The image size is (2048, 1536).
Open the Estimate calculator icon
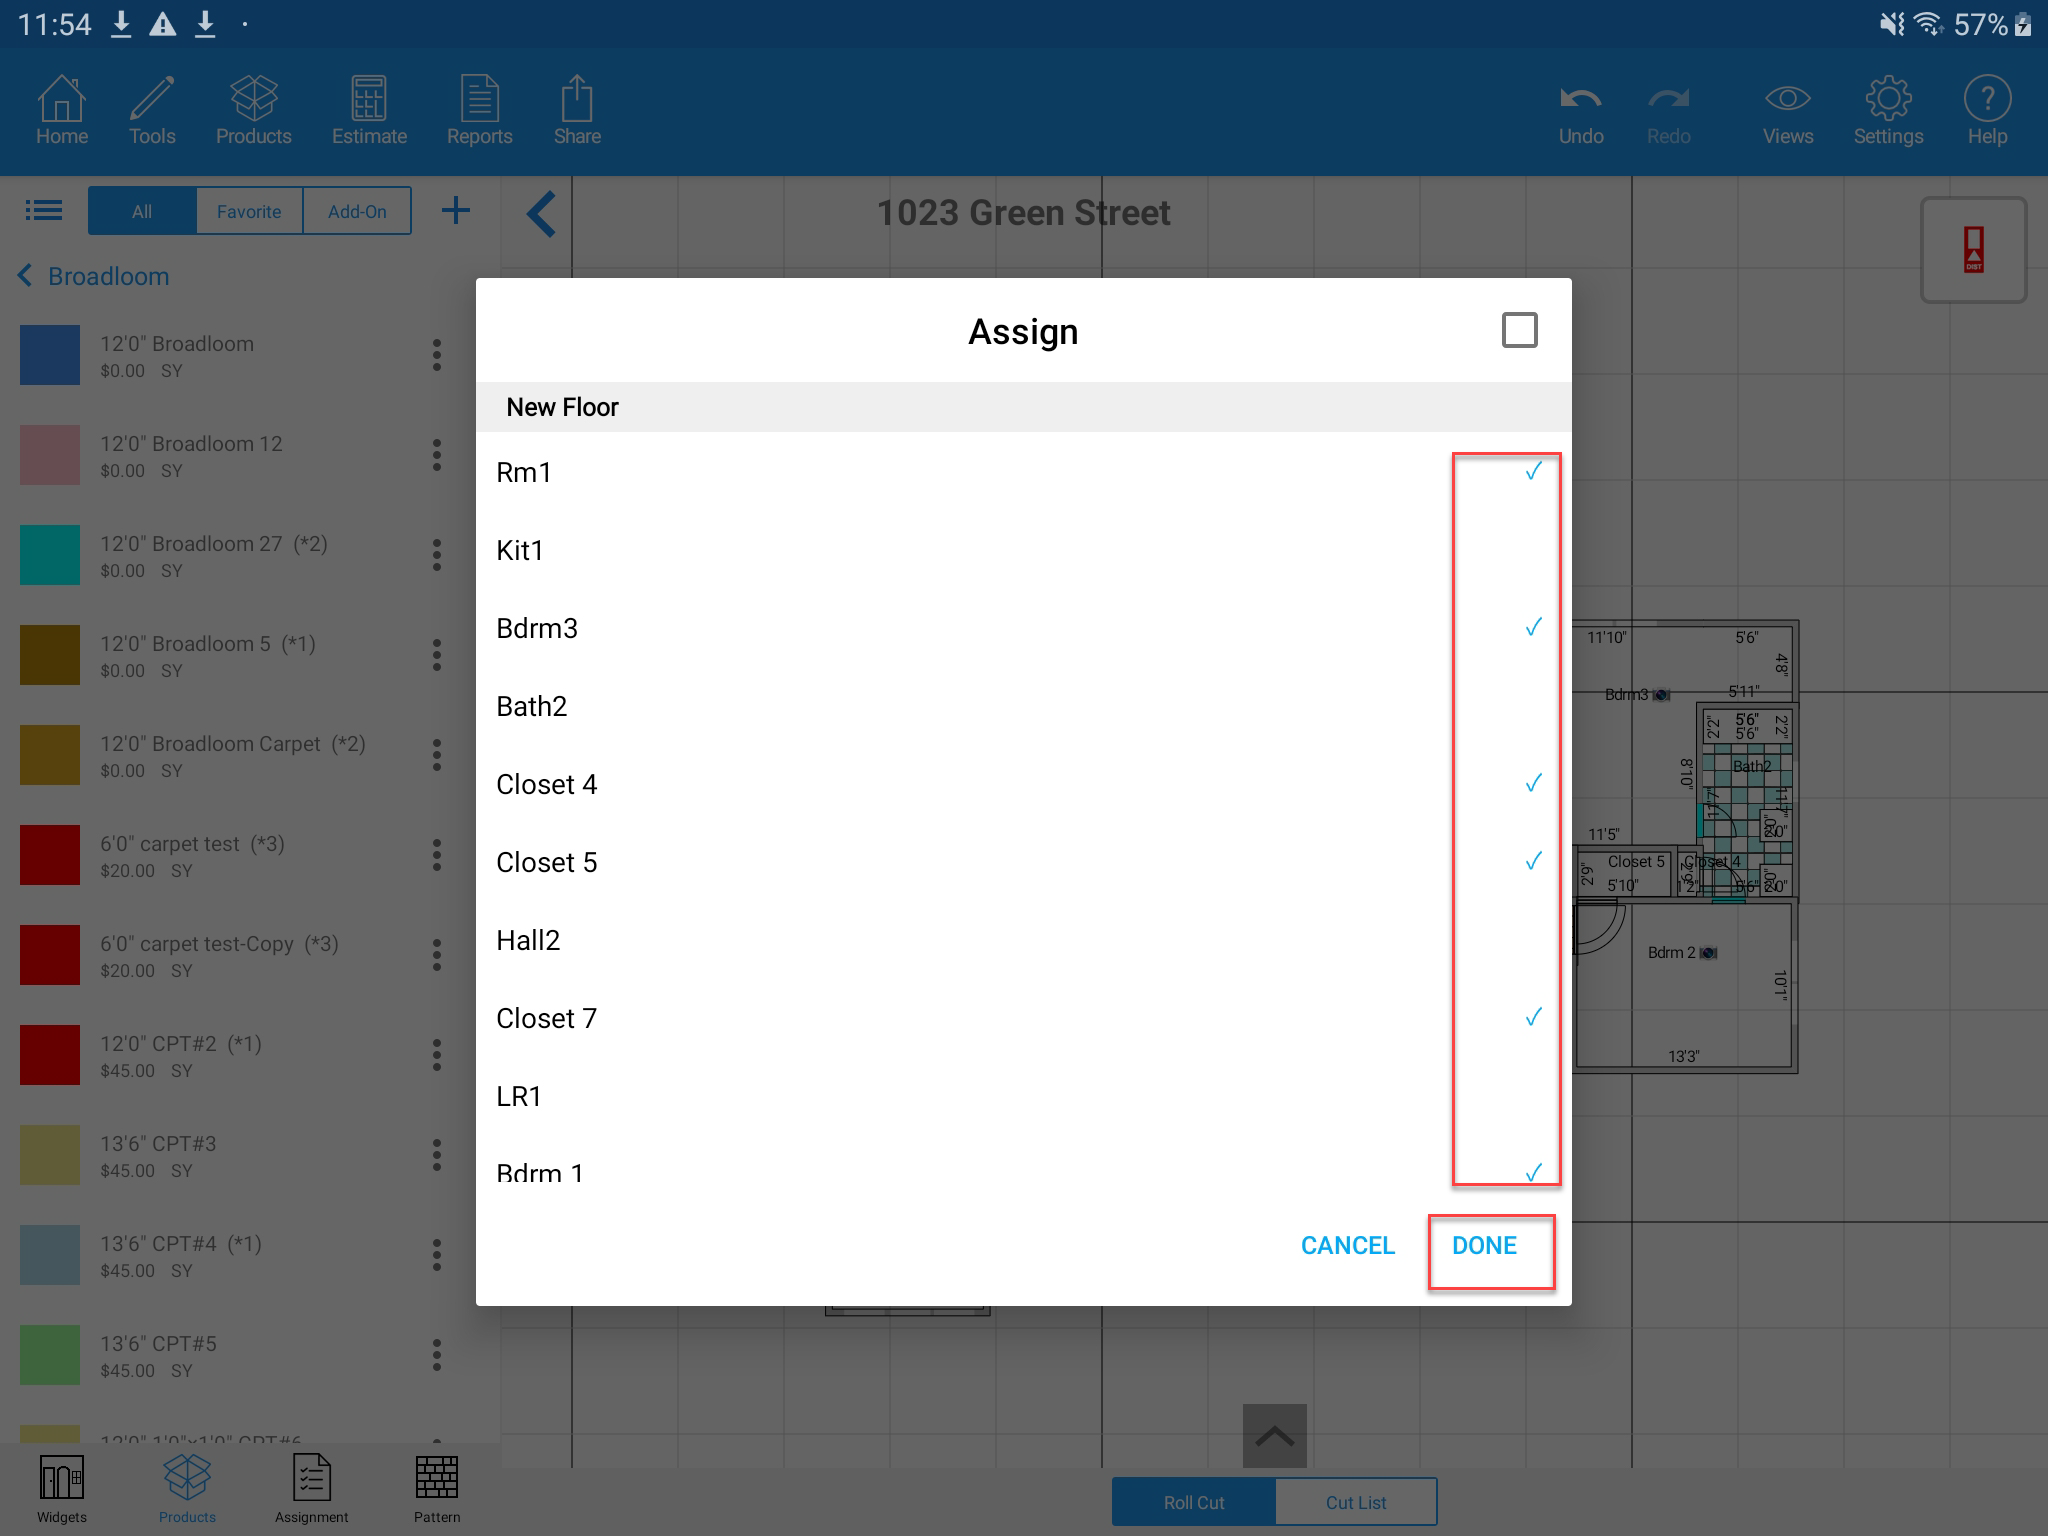coord(369,110)
